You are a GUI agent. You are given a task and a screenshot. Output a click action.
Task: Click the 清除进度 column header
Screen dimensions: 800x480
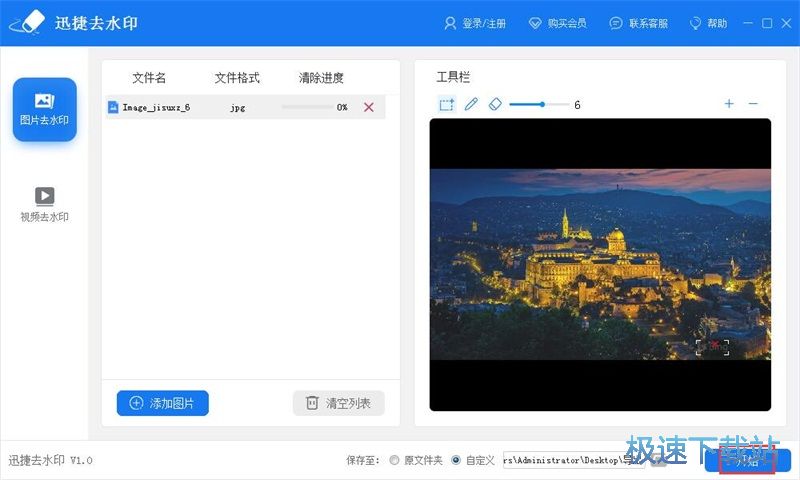(x=321, y=78)
